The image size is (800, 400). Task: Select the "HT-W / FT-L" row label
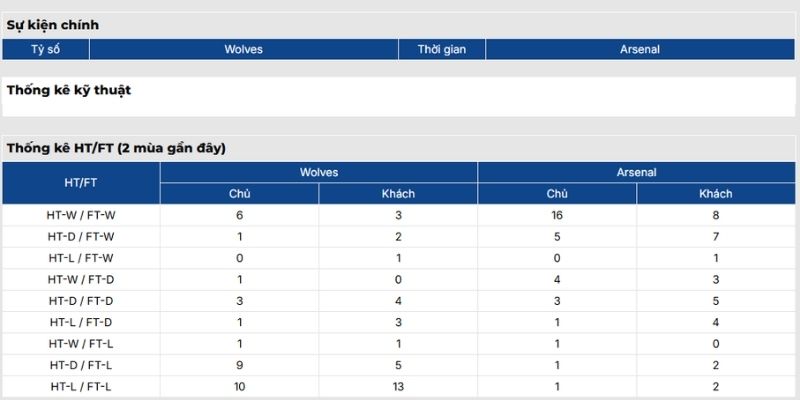(80, 344)
